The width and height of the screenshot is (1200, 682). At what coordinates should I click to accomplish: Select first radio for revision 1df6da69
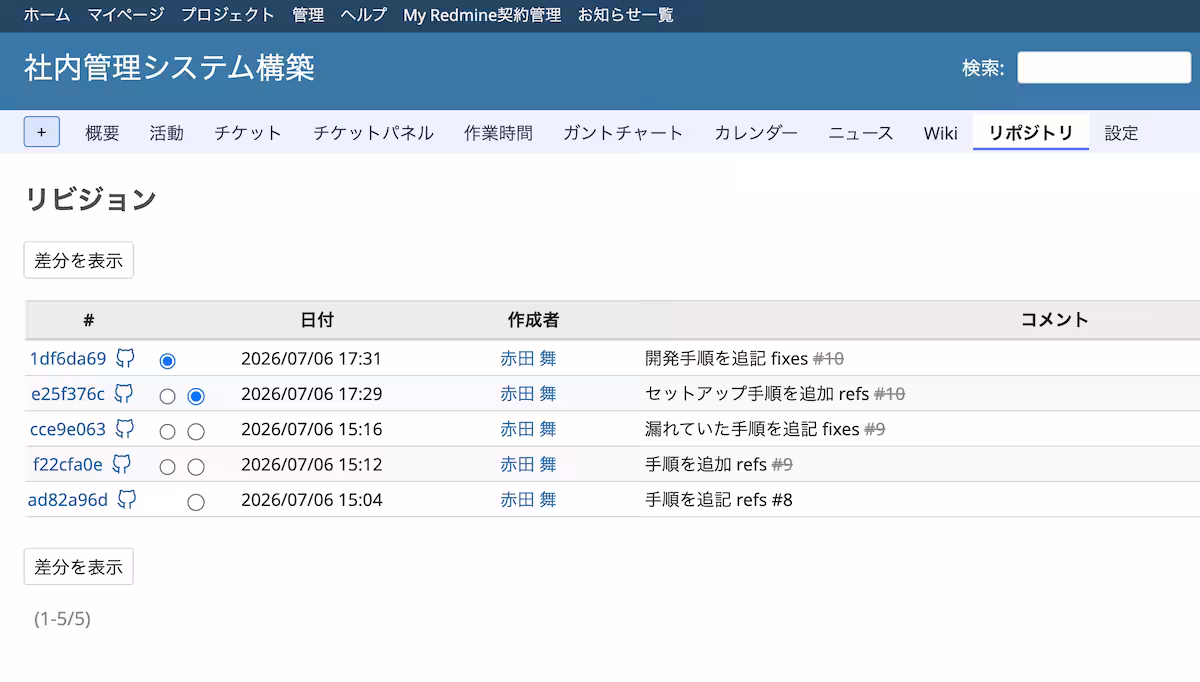tap(167, 360)
